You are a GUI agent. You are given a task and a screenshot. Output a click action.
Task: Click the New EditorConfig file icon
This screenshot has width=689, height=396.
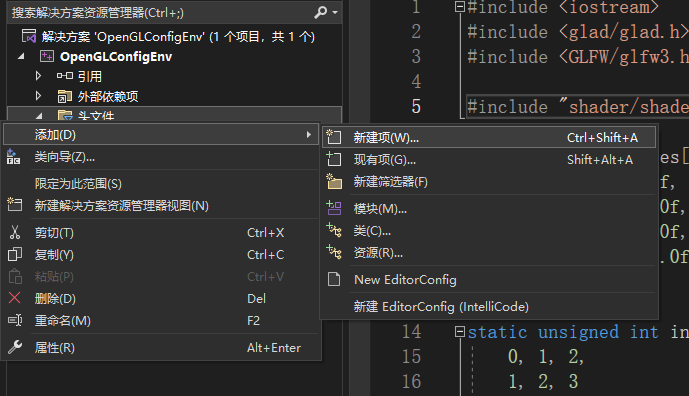click(334, 279)
